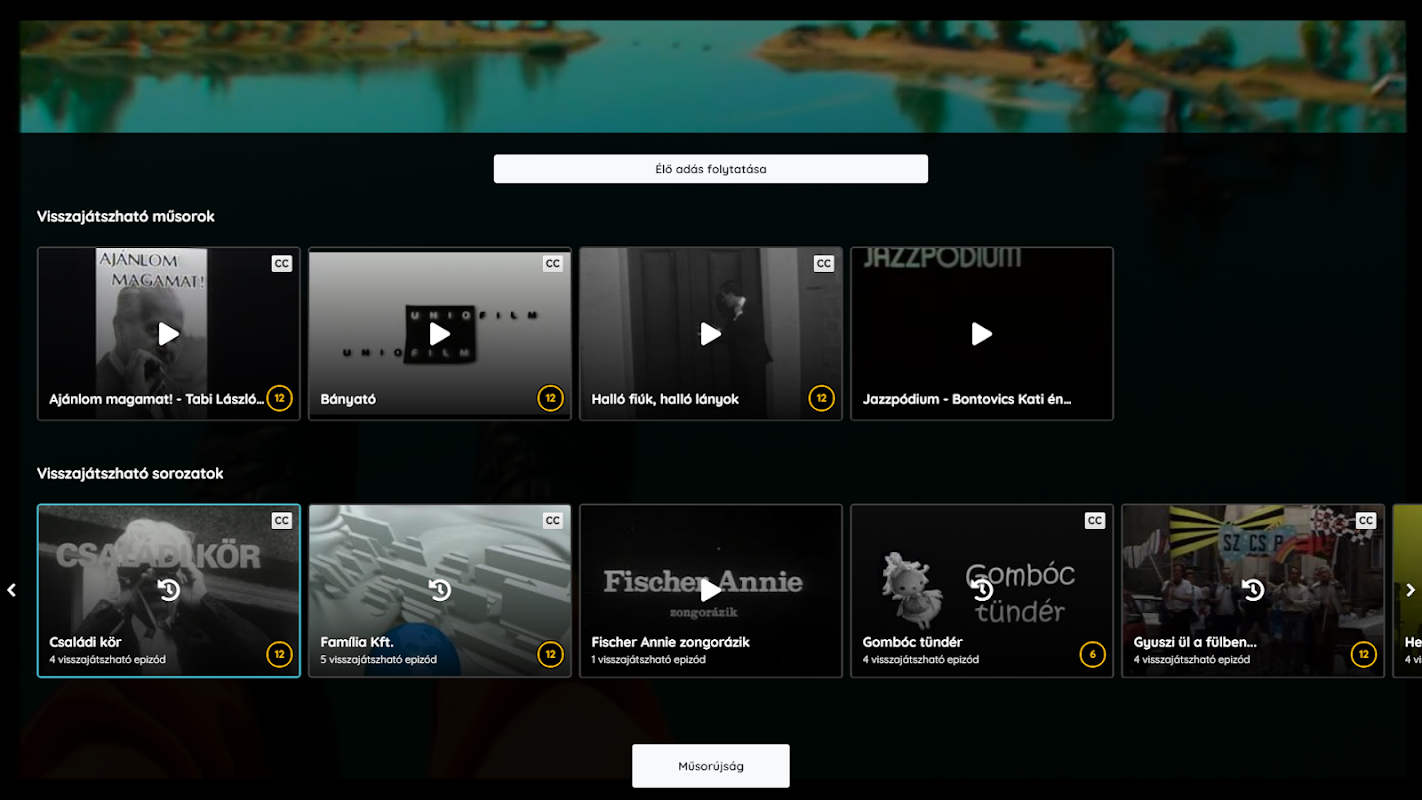The image size is (1422, 800).
Task: Select the Gombóc tündér series title
Action: click(913, 642)
